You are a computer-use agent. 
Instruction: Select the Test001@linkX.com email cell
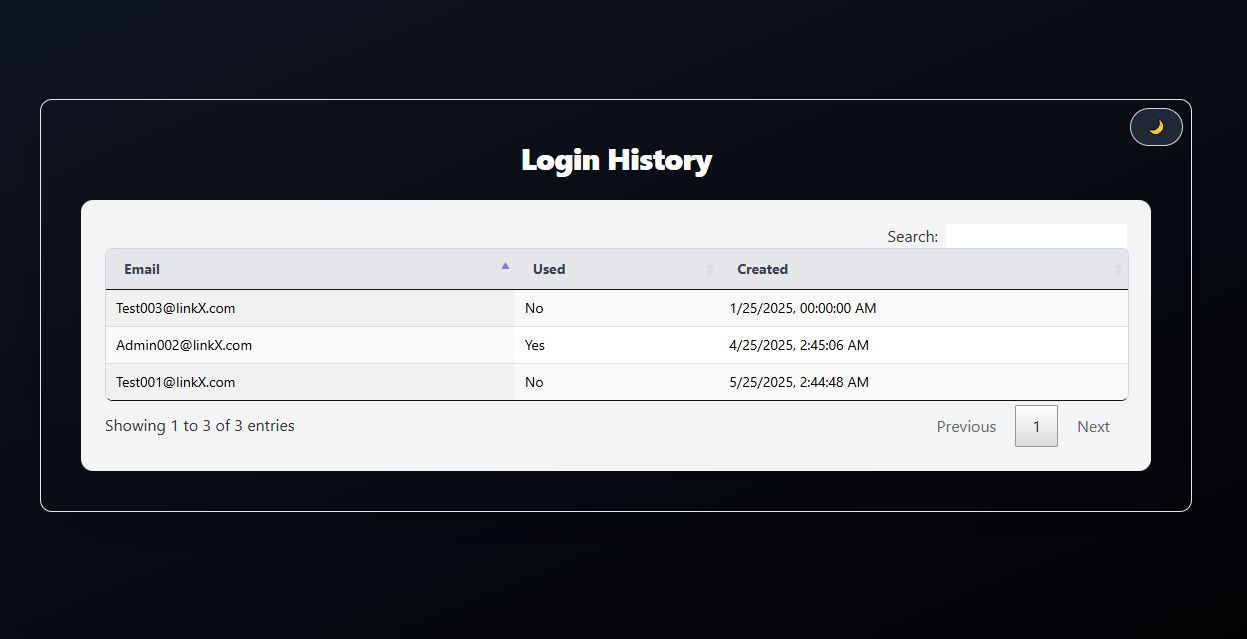pyautogui.click(x=310, y=382)
